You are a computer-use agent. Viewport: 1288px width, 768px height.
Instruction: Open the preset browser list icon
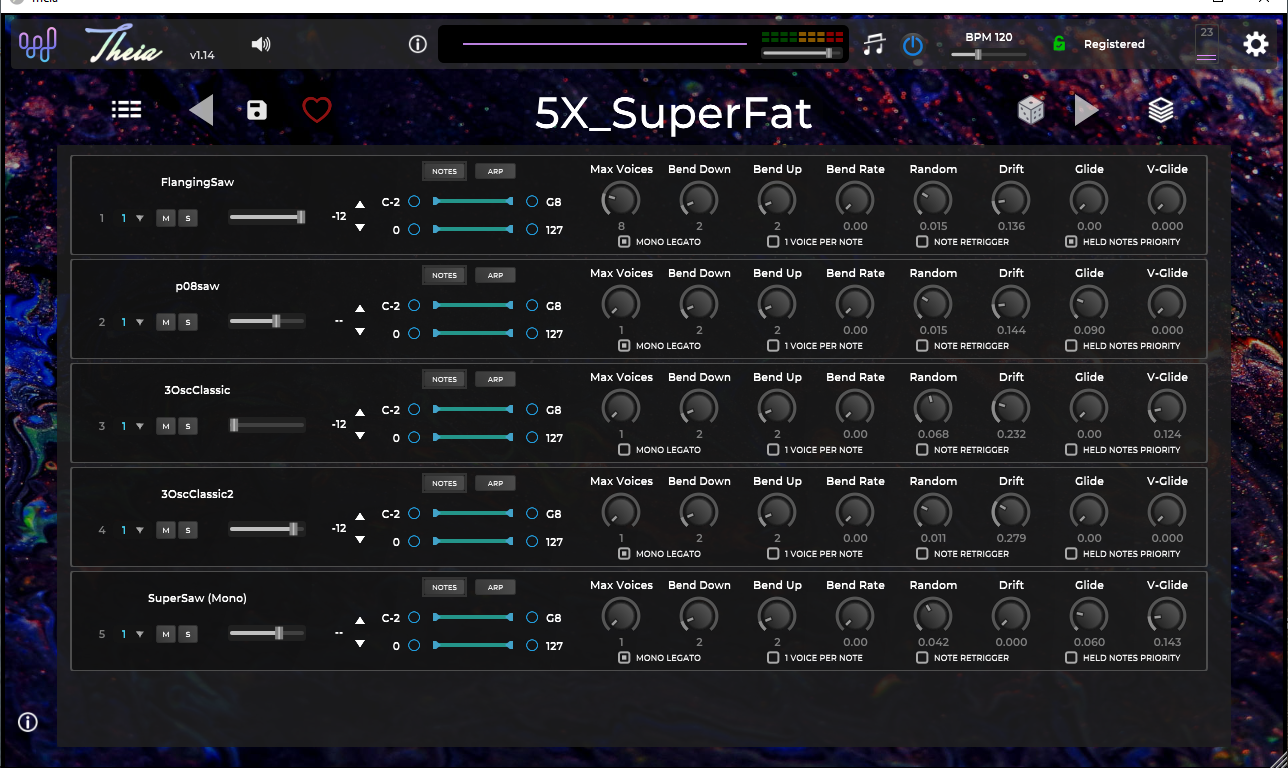126,110
